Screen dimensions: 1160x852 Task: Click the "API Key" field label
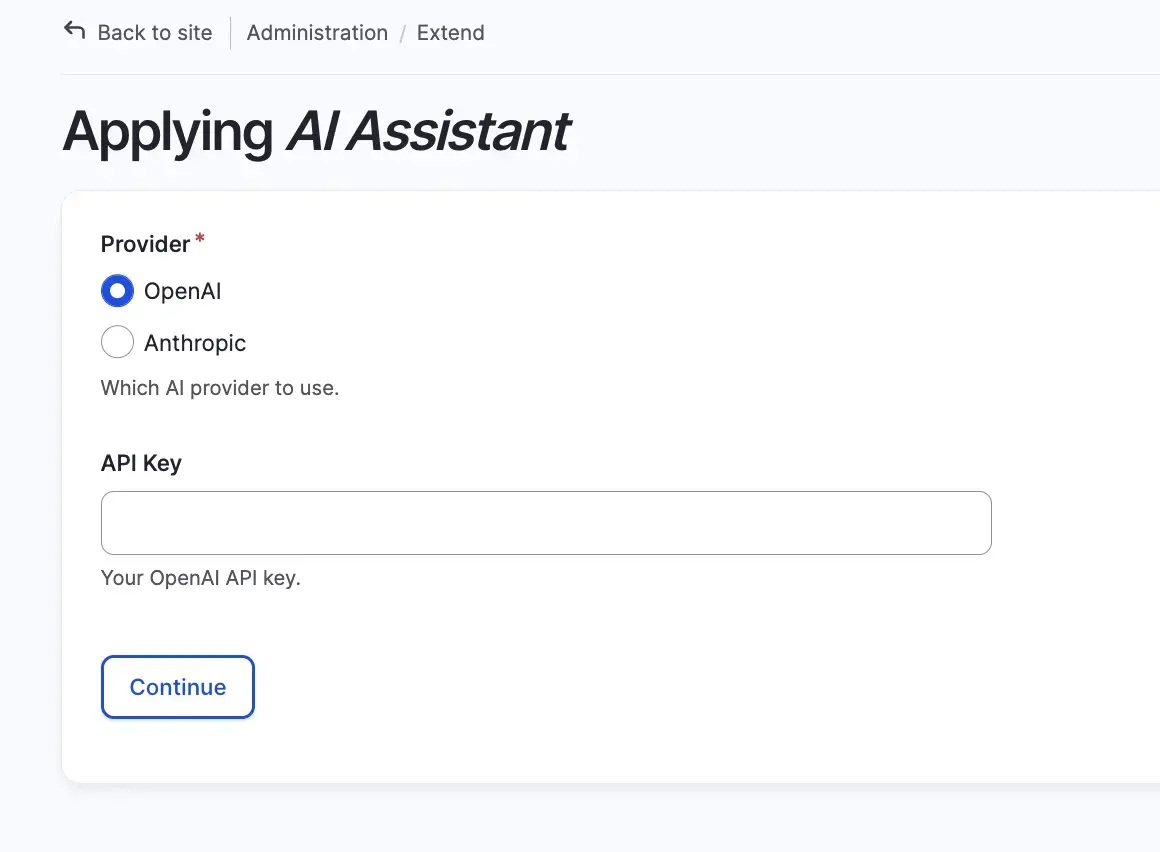pyautogui.click(x=141, y=464)
